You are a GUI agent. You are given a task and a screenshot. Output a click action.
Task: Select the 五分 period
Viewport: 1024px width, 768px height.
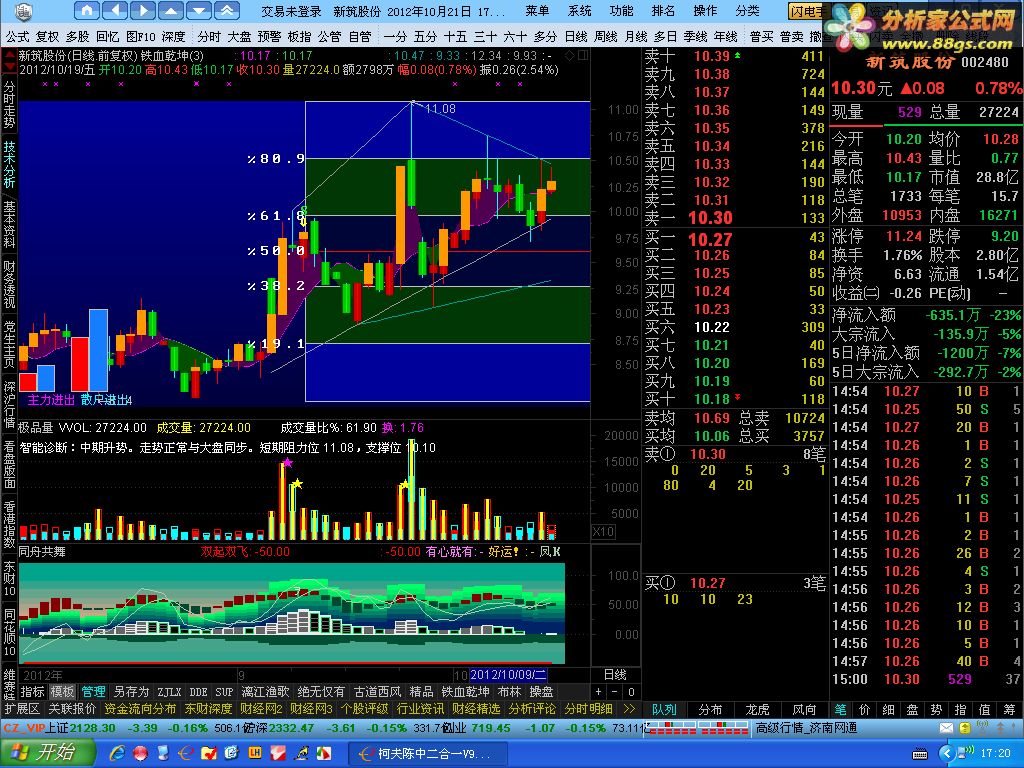pos(425,37)
